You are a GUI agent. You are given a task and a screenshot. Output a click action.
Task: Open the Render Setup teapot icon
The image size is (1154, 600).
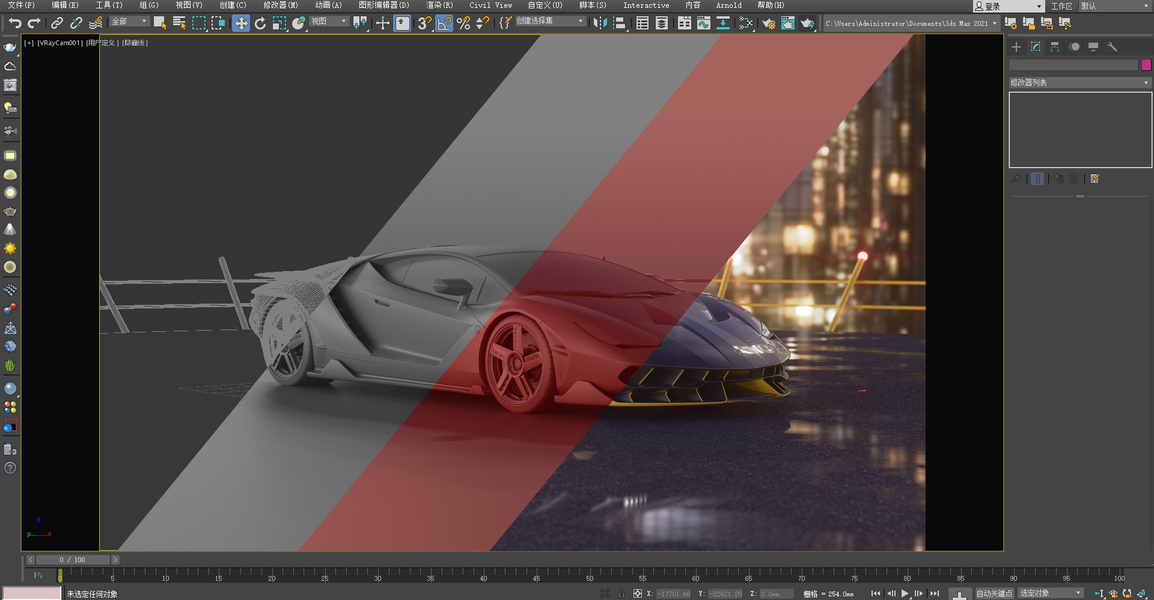coord(768,24)
